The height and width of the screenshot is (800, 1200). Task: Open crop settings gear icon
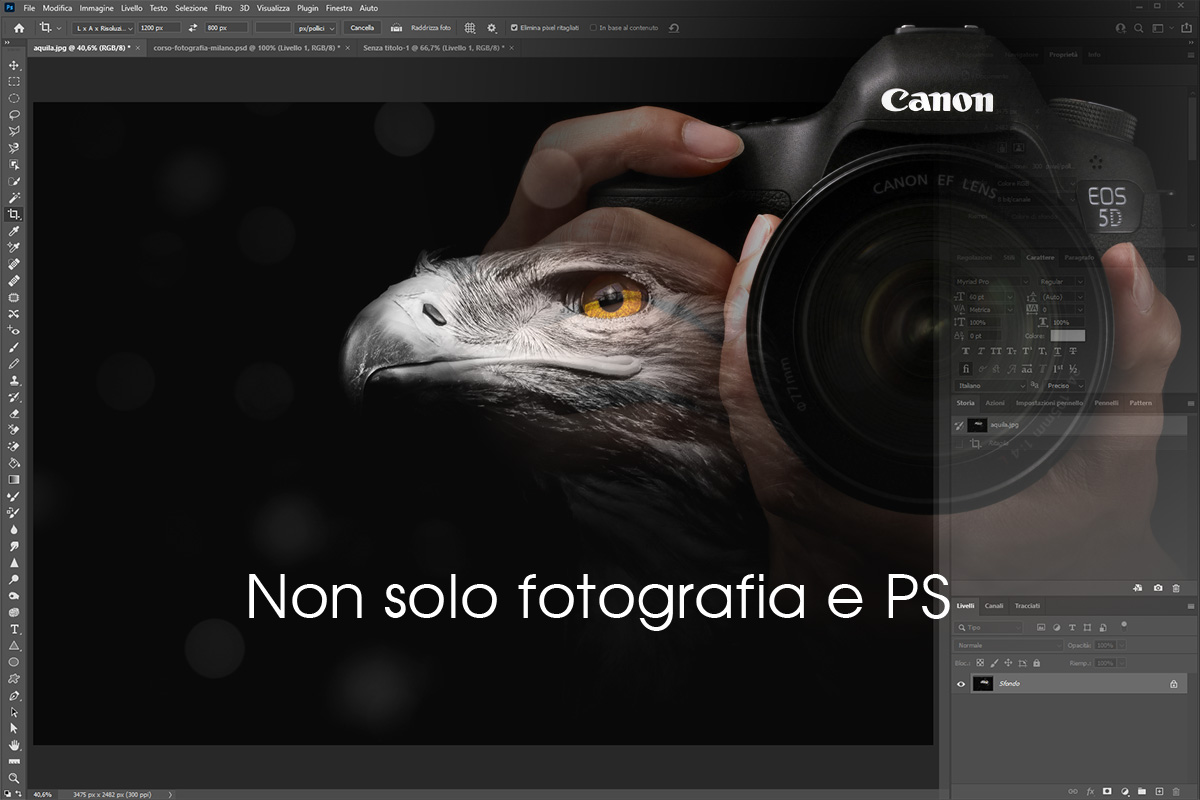tap(491, 28)
